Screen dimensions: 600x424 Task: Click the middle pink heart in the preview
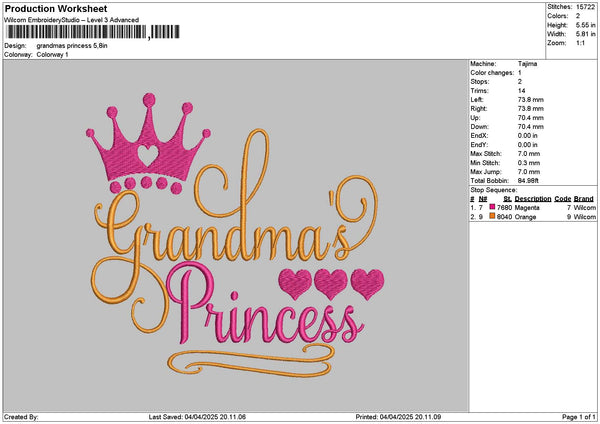click(331, 284)
